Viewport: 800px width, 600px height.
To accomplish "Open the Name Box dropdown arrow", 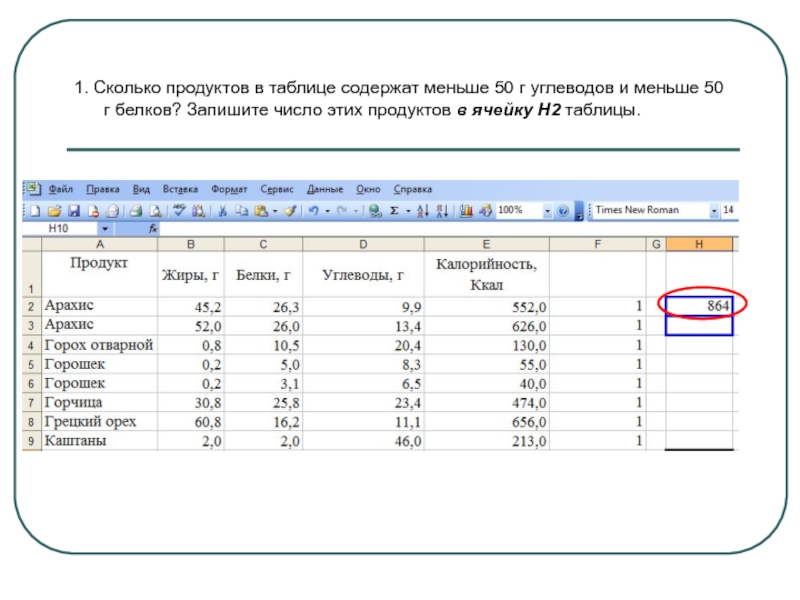I will (x=104, y=228).
